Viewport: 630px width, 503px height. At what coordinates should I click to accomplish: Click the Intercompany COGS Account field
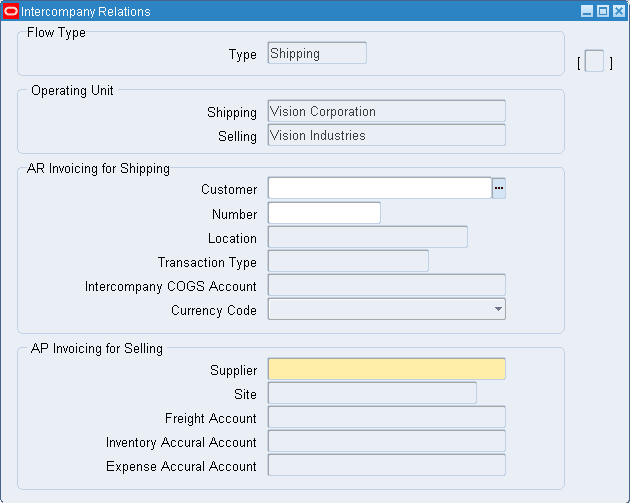[386, 285]
